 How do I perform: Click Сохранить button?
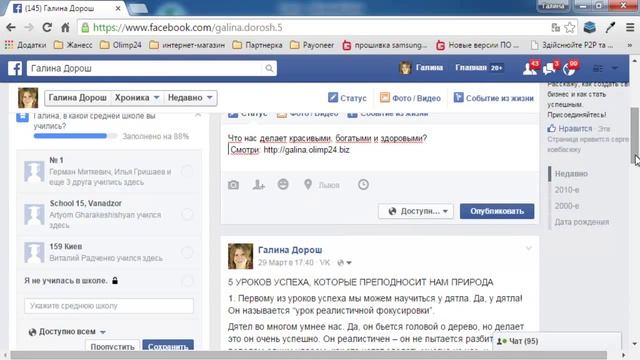[168, 346]
